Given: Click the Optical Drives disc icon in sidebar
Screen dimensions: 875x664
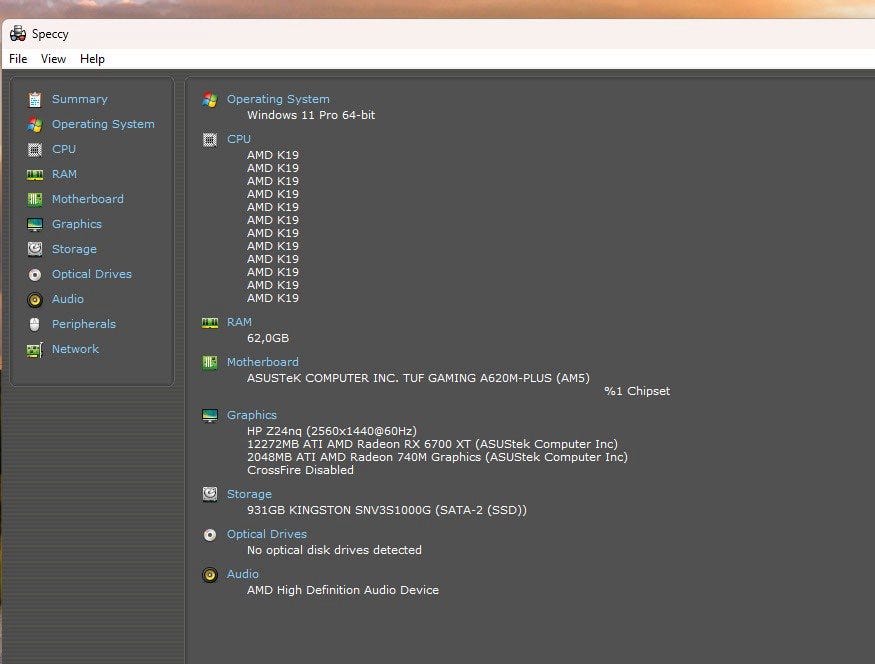Looking at the screenshot, I should [x=35, y=274].
